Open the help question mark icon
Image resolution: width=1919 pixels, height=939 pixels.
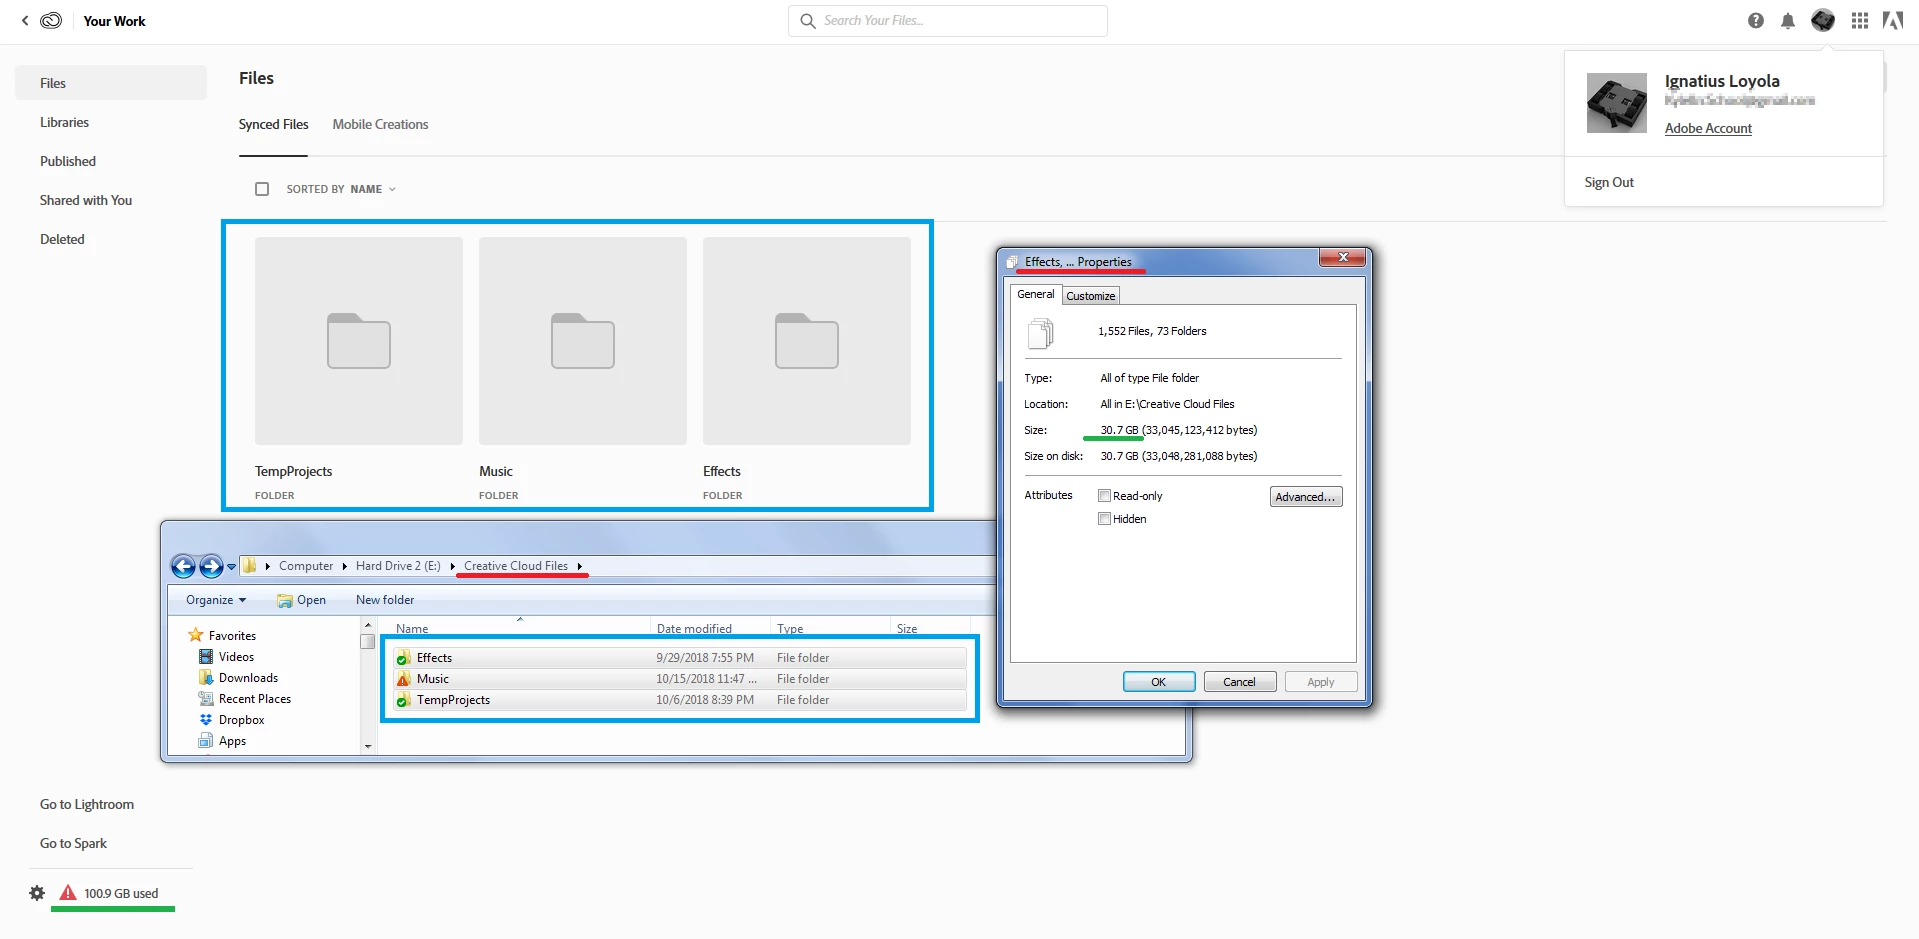(x=1756, y=20)
